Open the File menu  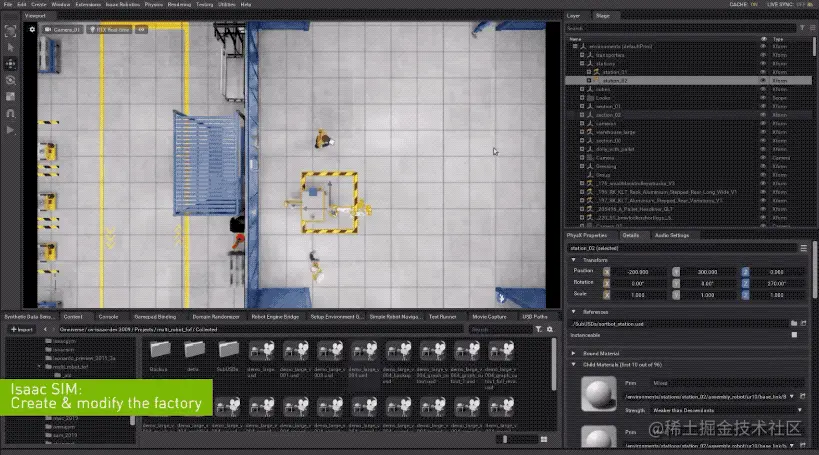[8, 4]
